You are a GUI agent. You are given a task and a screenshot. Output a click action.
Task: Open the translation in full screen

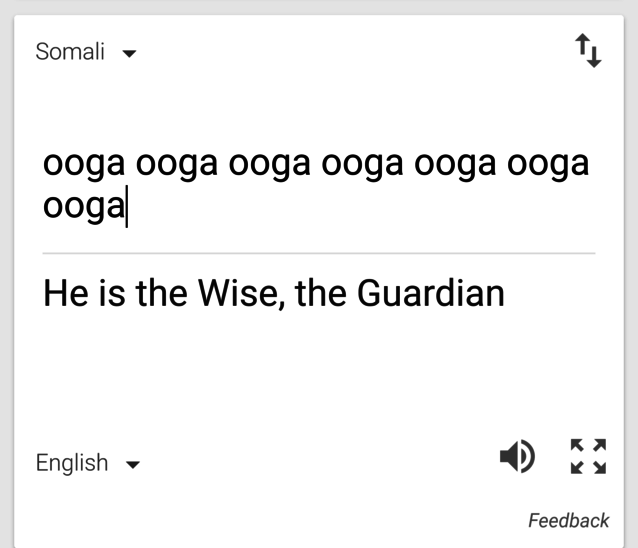coord(588,456)
